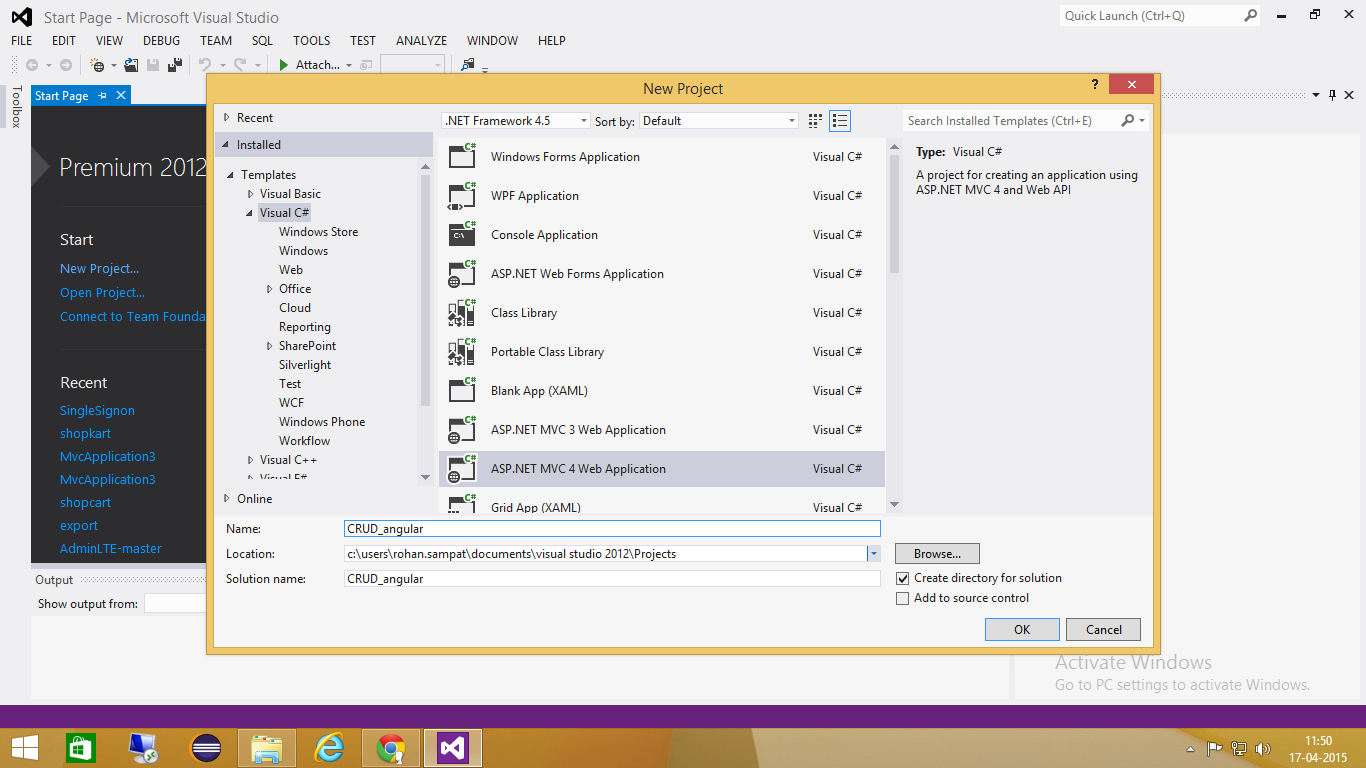Switch template view to small icons
The height and width of the screenshot is (768, 1366).
pos(815,121)
